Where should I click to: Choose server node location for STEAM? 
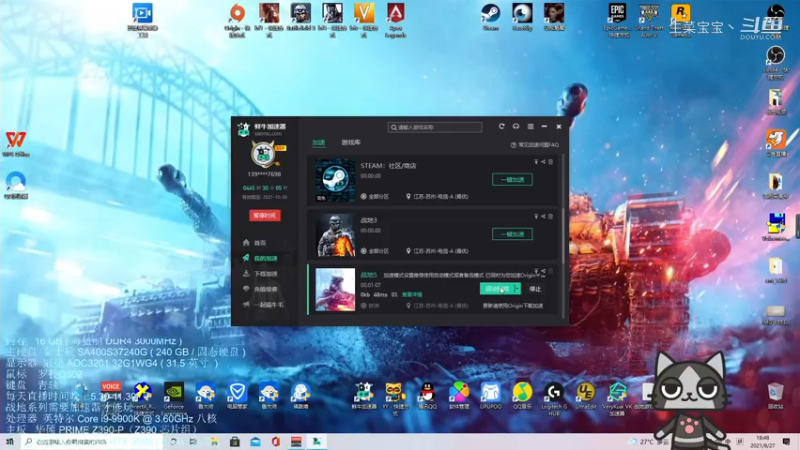pos(437,196)
